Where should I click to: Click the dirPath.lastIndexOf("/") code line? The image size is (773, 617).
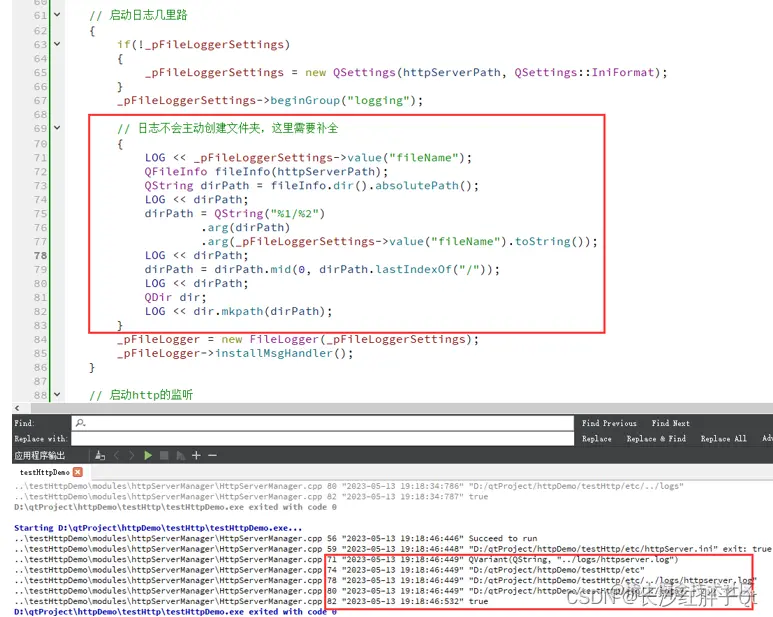point(322,270)
